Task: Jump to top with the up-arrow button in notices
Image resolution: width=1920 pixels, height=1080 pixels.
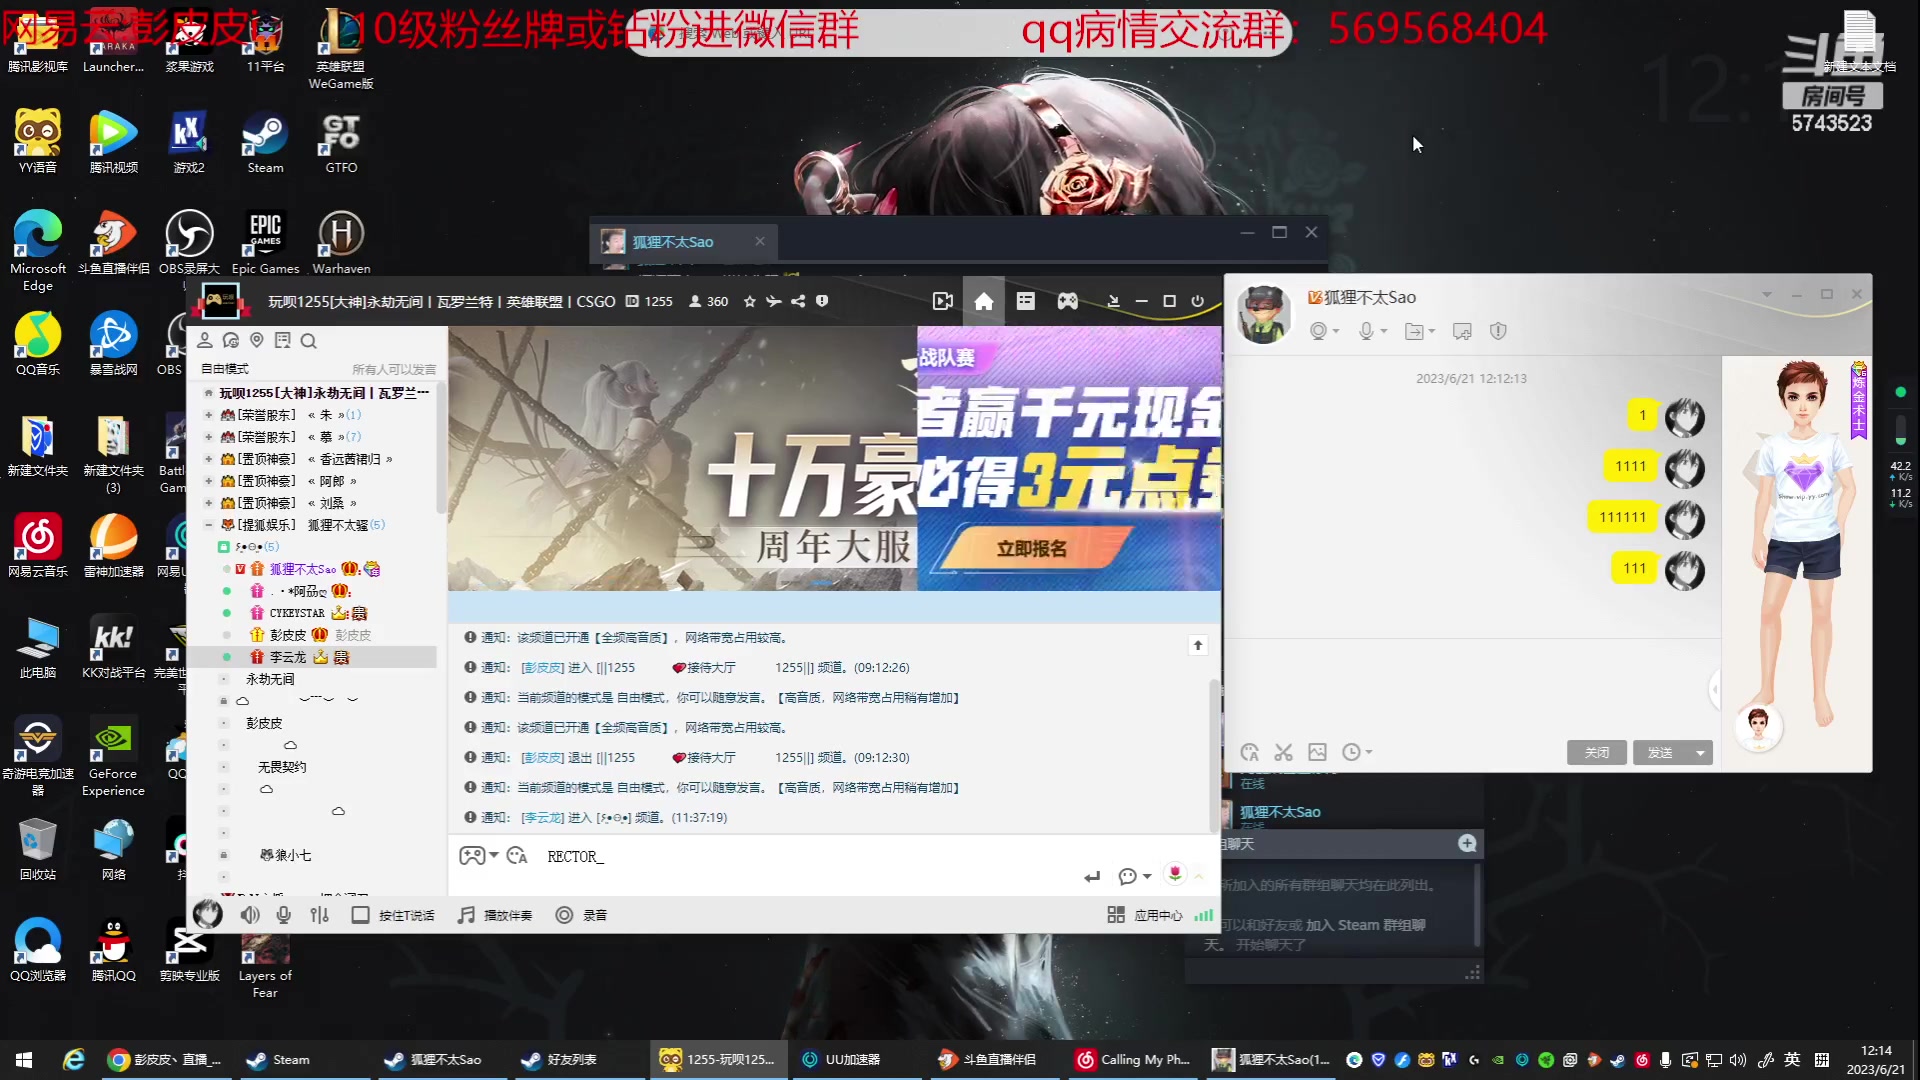Action: point(1198,645)
